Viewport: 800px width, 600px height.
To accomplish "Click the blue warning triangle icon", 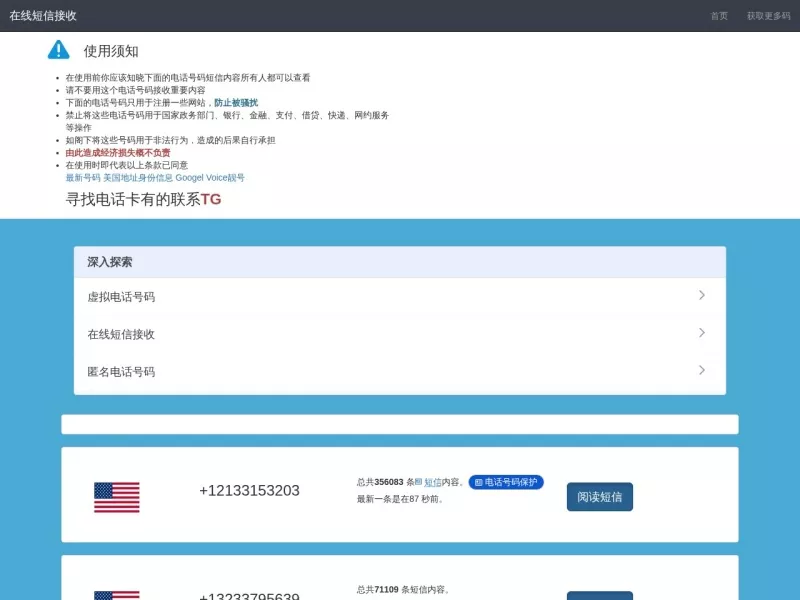I will [x=58, y=50].
